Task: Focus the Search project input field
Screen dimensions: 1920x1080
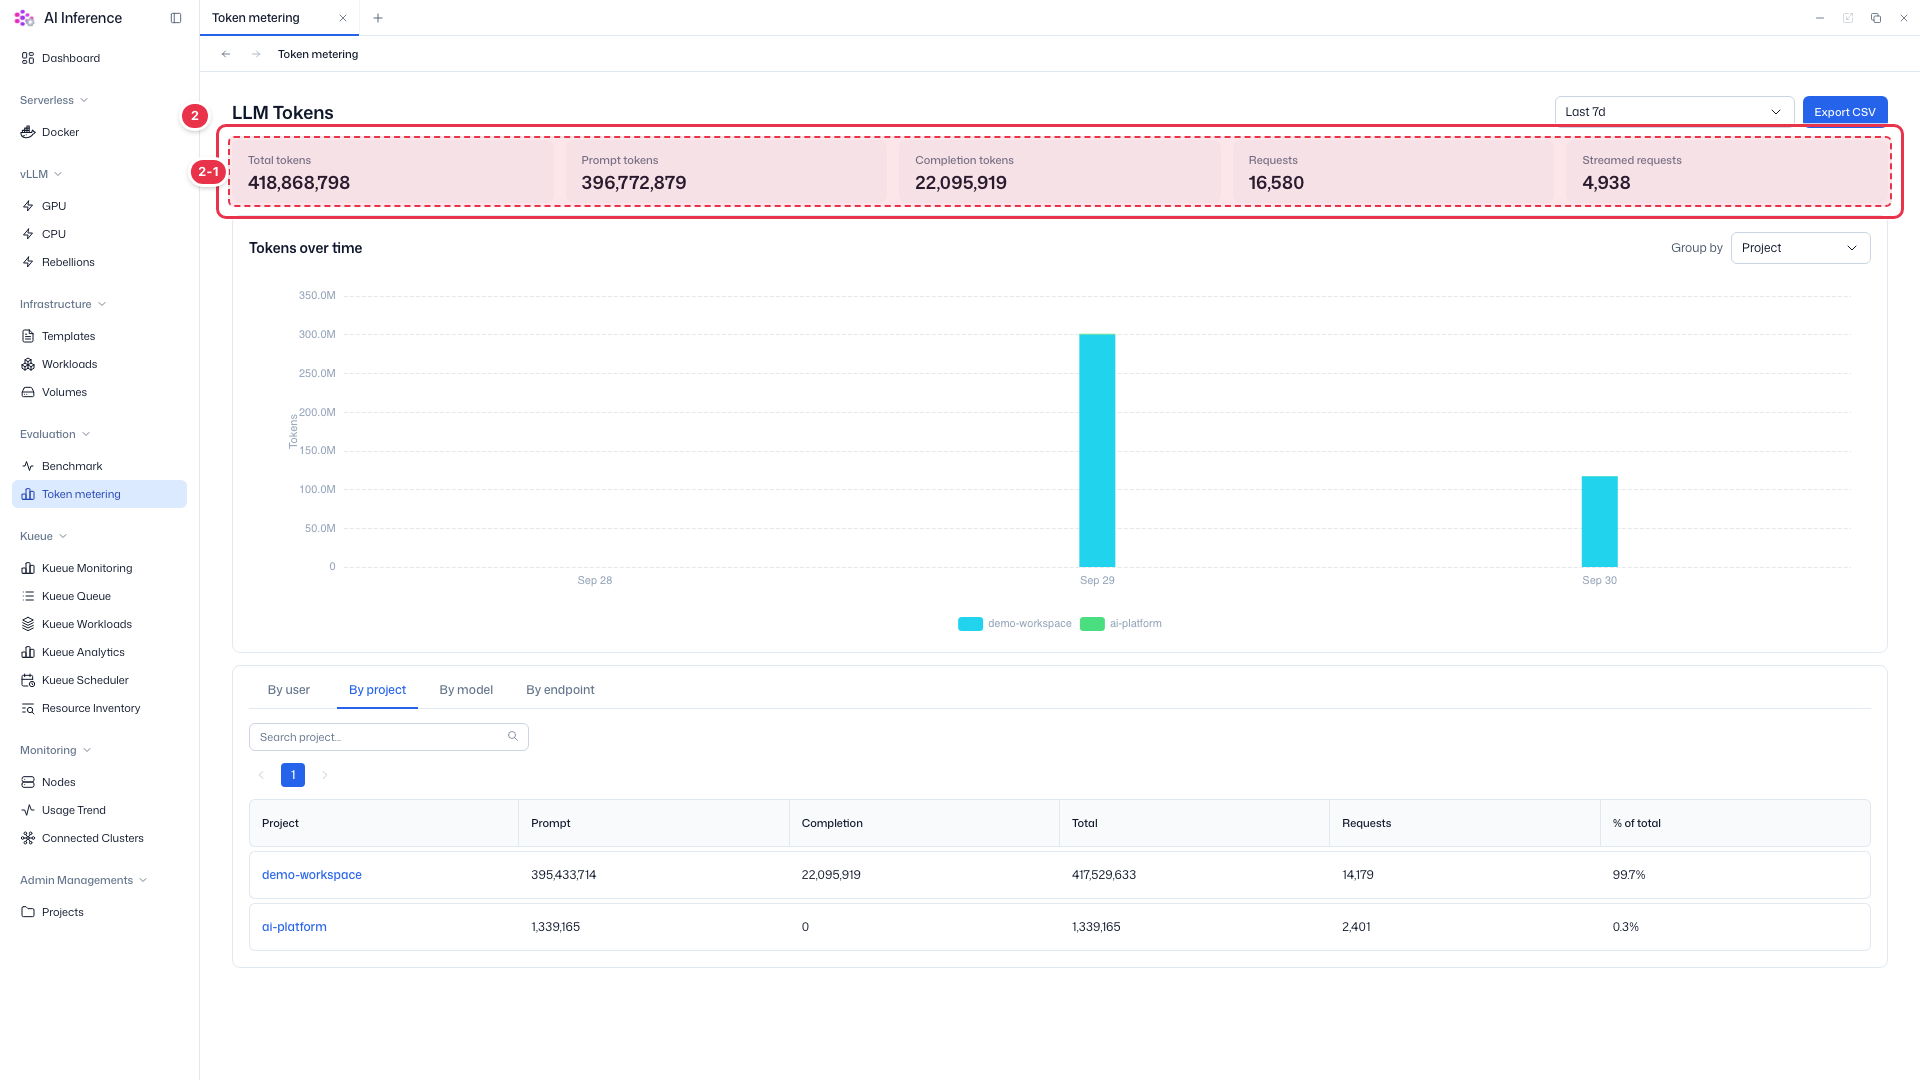Action: [x=388, y=737]
